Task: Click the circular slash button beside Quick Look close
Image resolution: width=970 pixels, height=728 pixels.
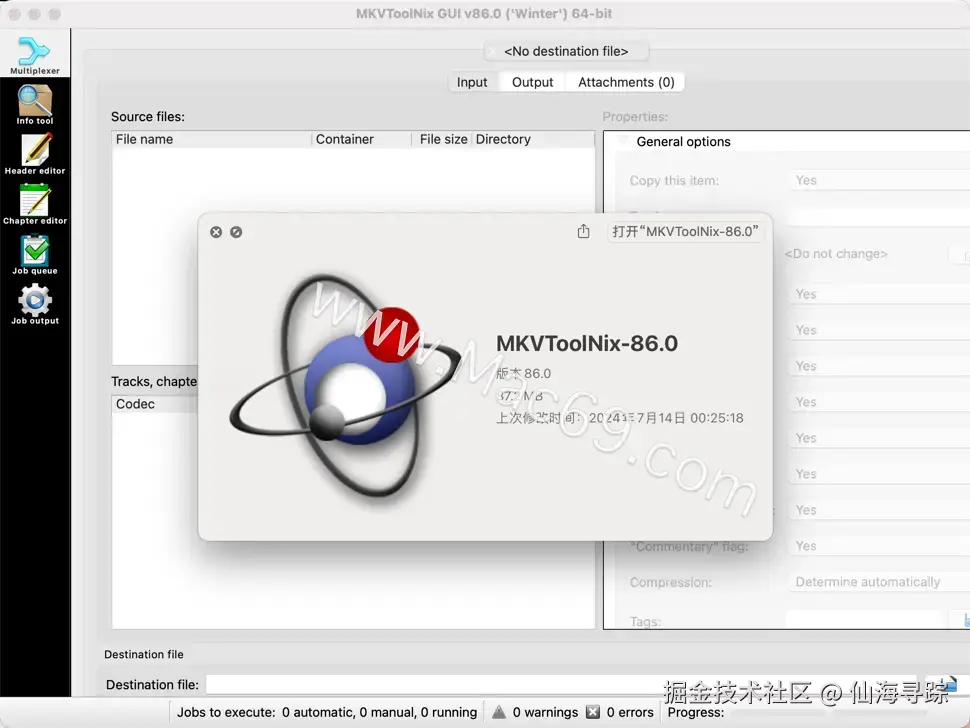Action: (x=236, y=232)
